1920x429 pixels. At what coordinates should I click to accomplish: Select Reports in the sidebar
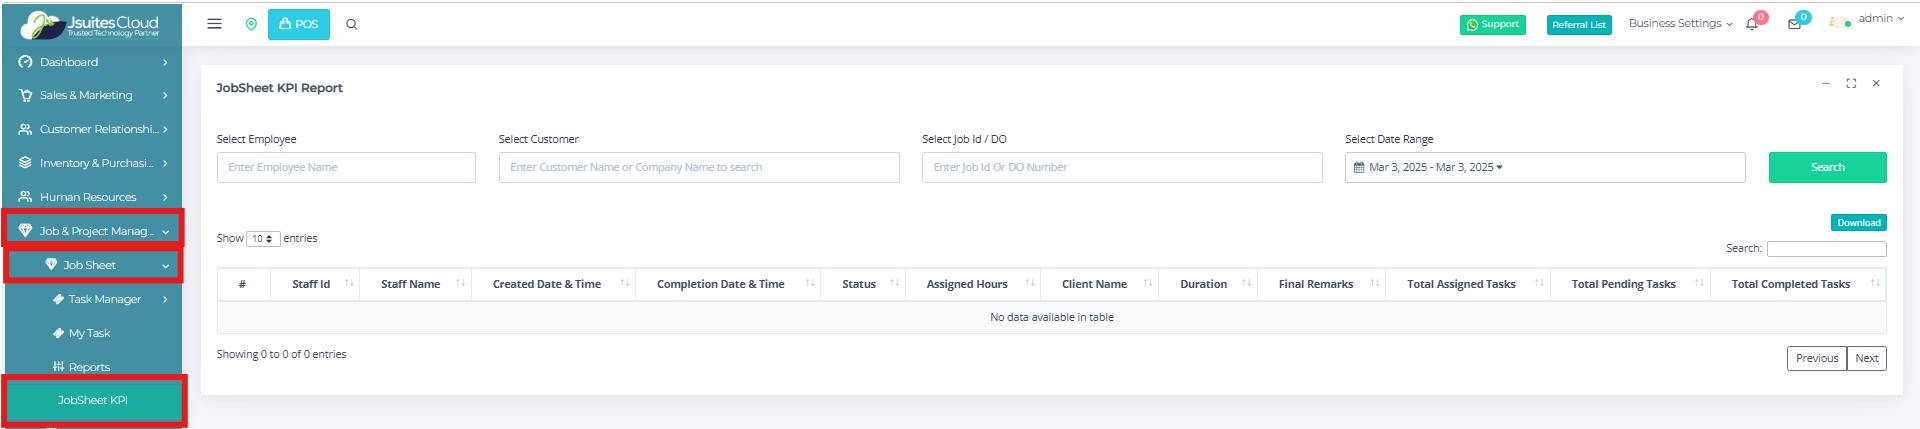[x=89, y=367]
